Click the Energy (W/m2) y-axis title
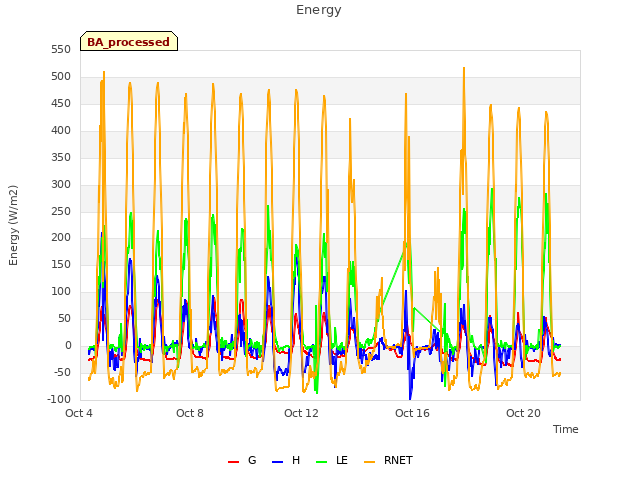 13,225
